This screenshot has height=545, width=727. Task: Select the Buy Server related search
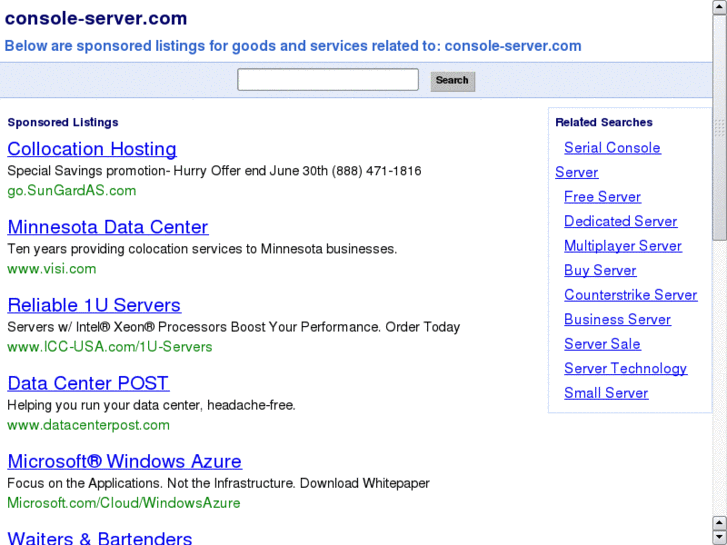point(600,270)
